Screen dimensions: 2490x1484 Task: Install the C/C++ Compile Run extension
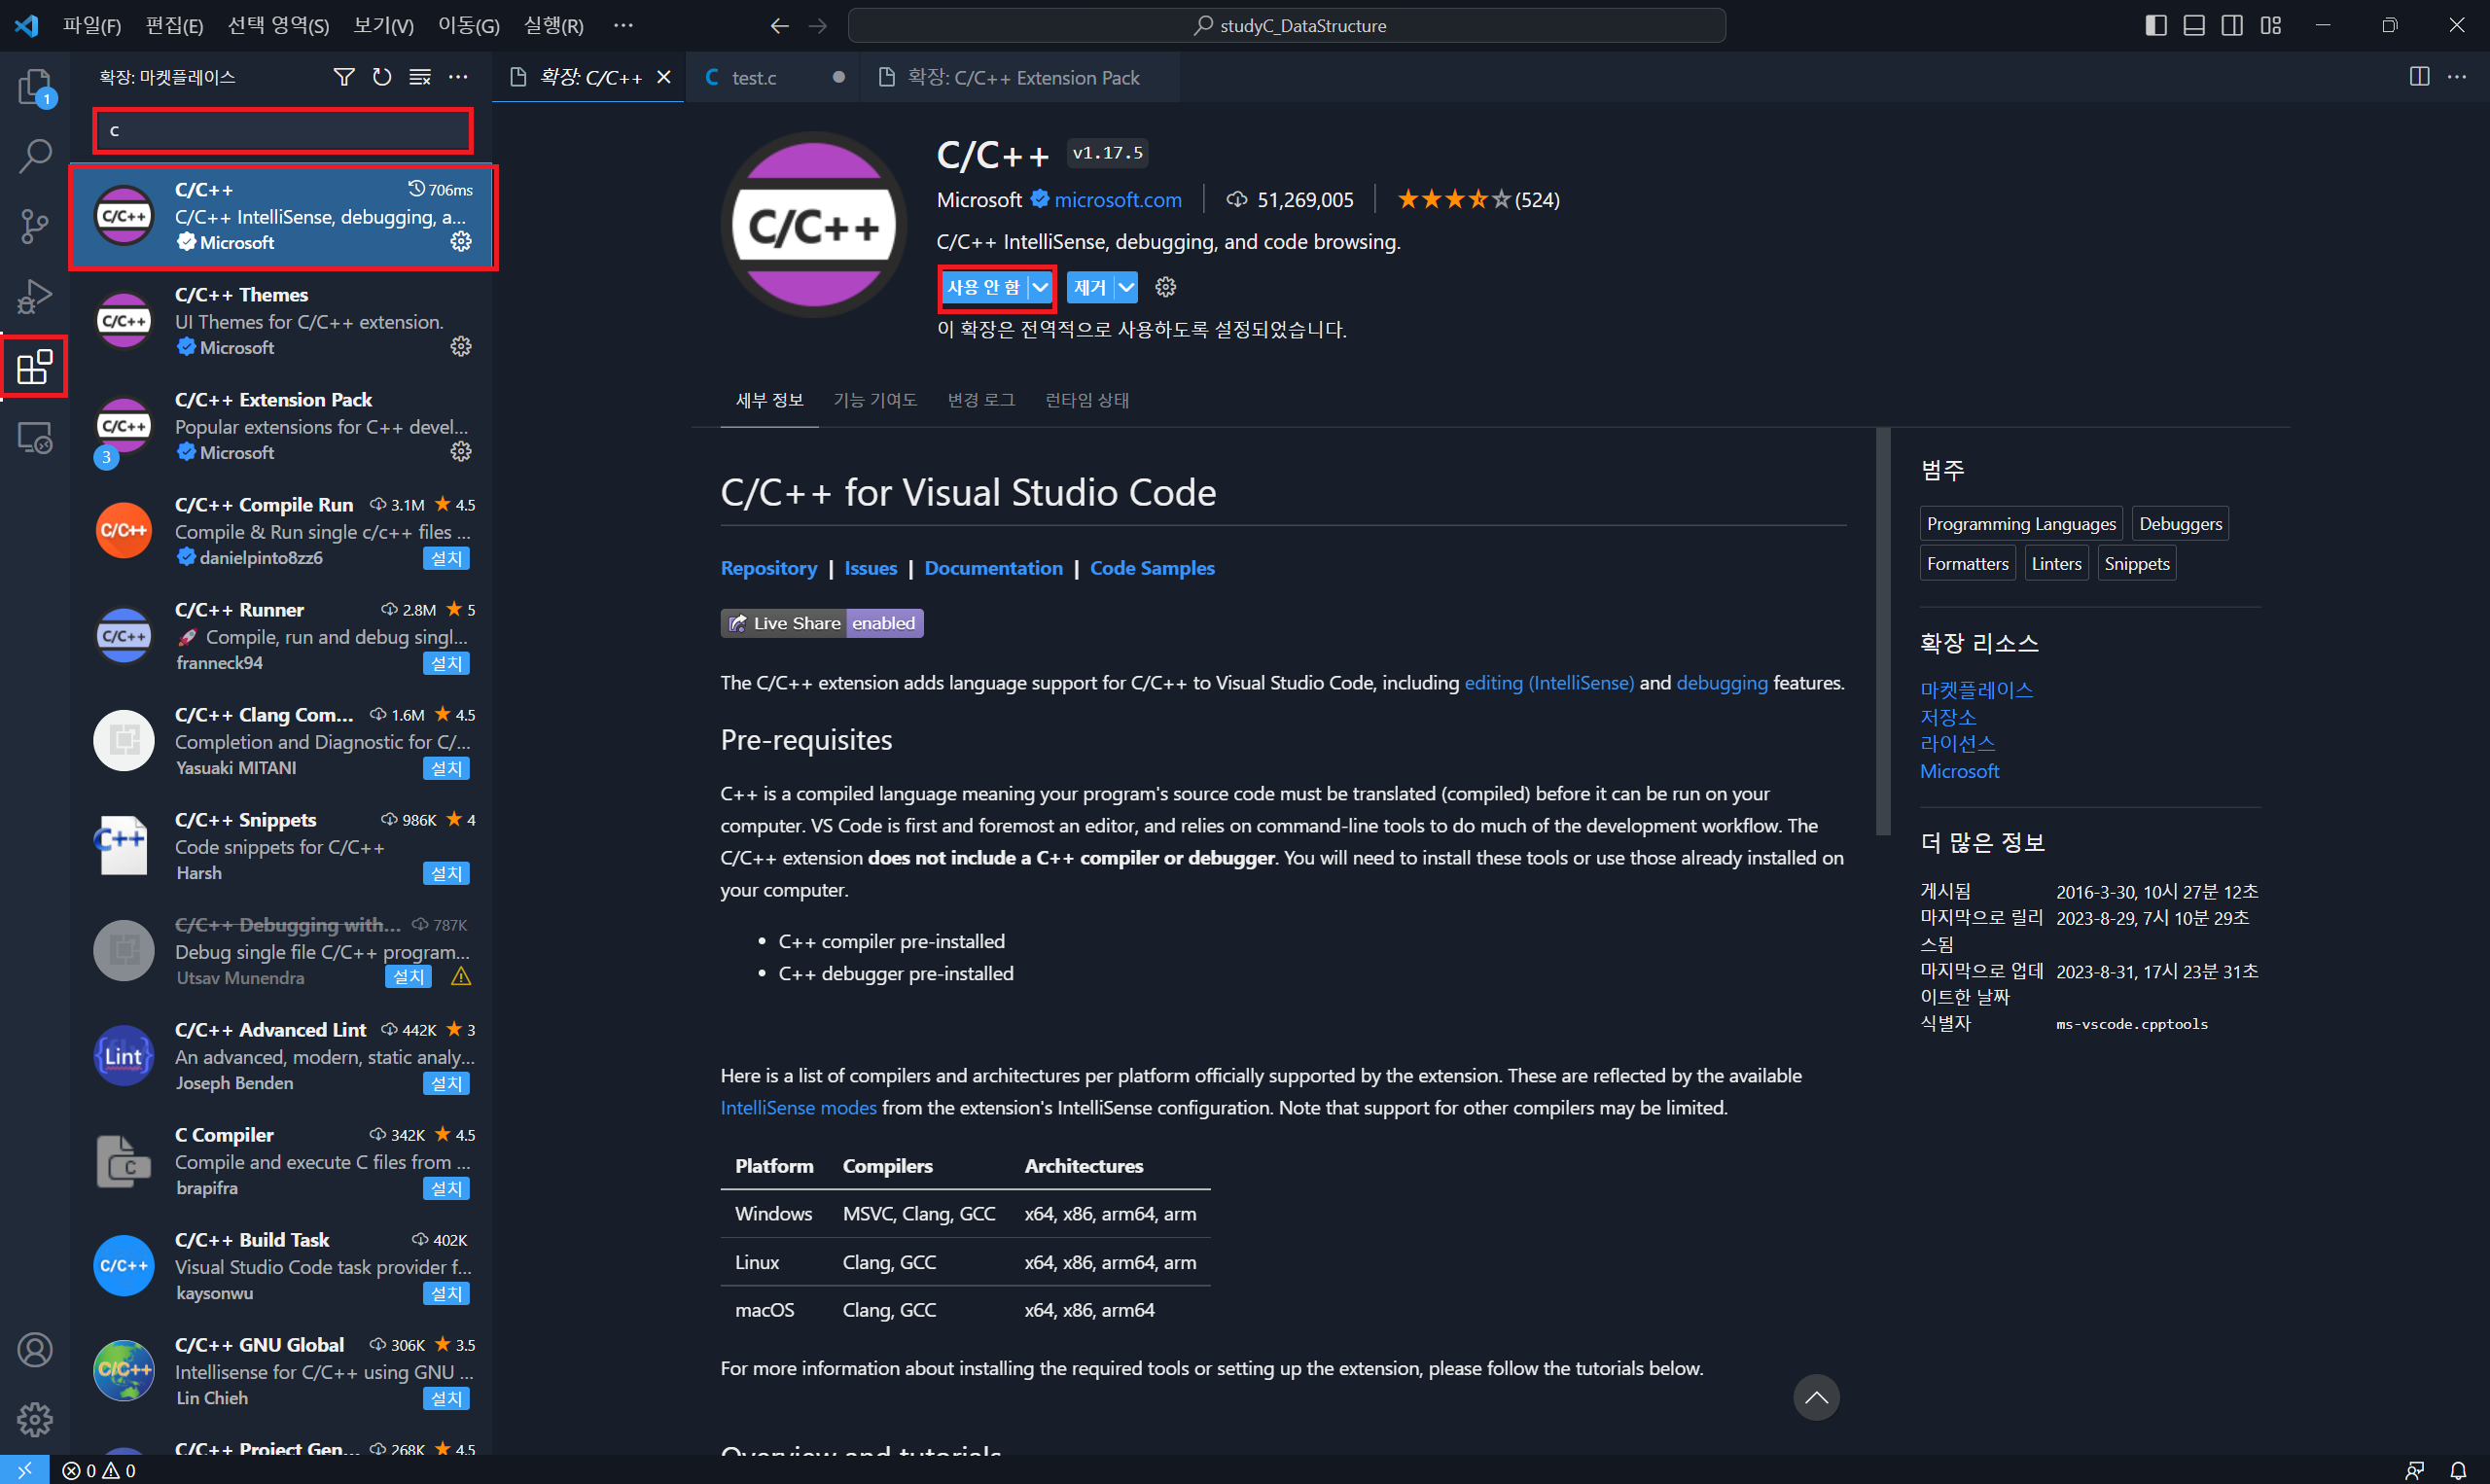coord(446,558)
